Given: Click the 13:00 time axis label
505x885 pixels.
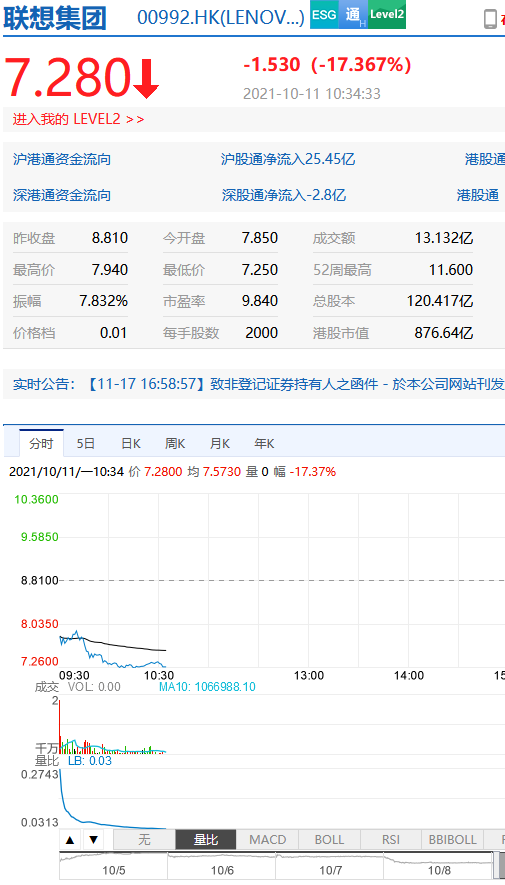Looking at the screenshot, I should point(309,676).
